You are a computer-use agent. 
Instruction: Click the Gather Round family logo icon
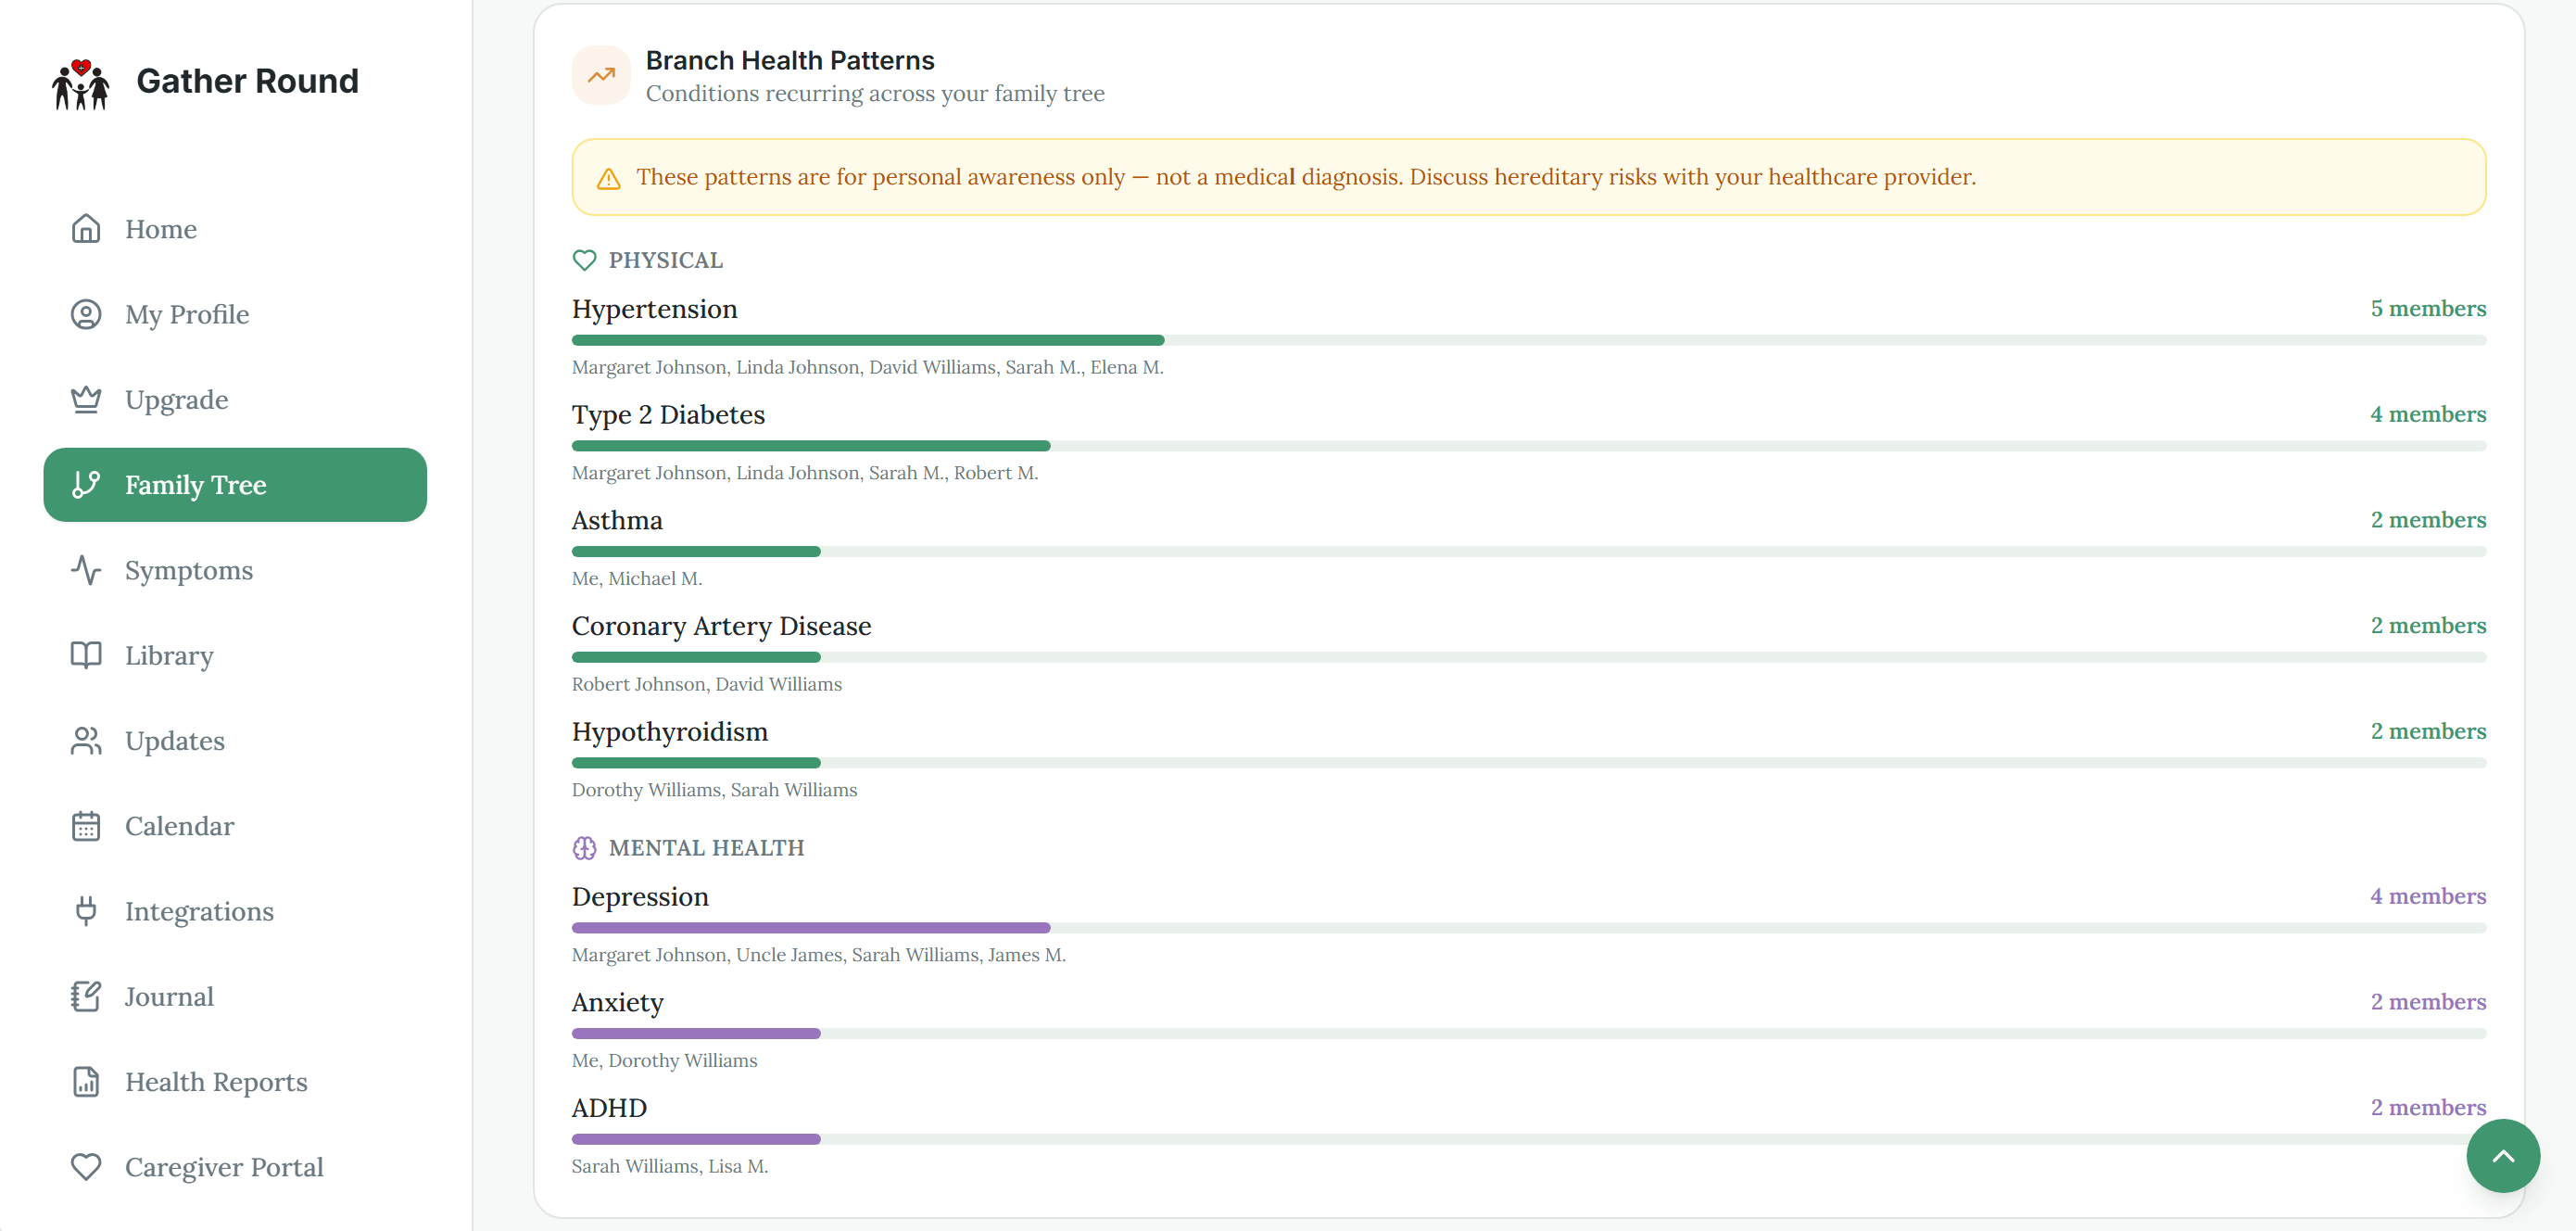(81, 83)
